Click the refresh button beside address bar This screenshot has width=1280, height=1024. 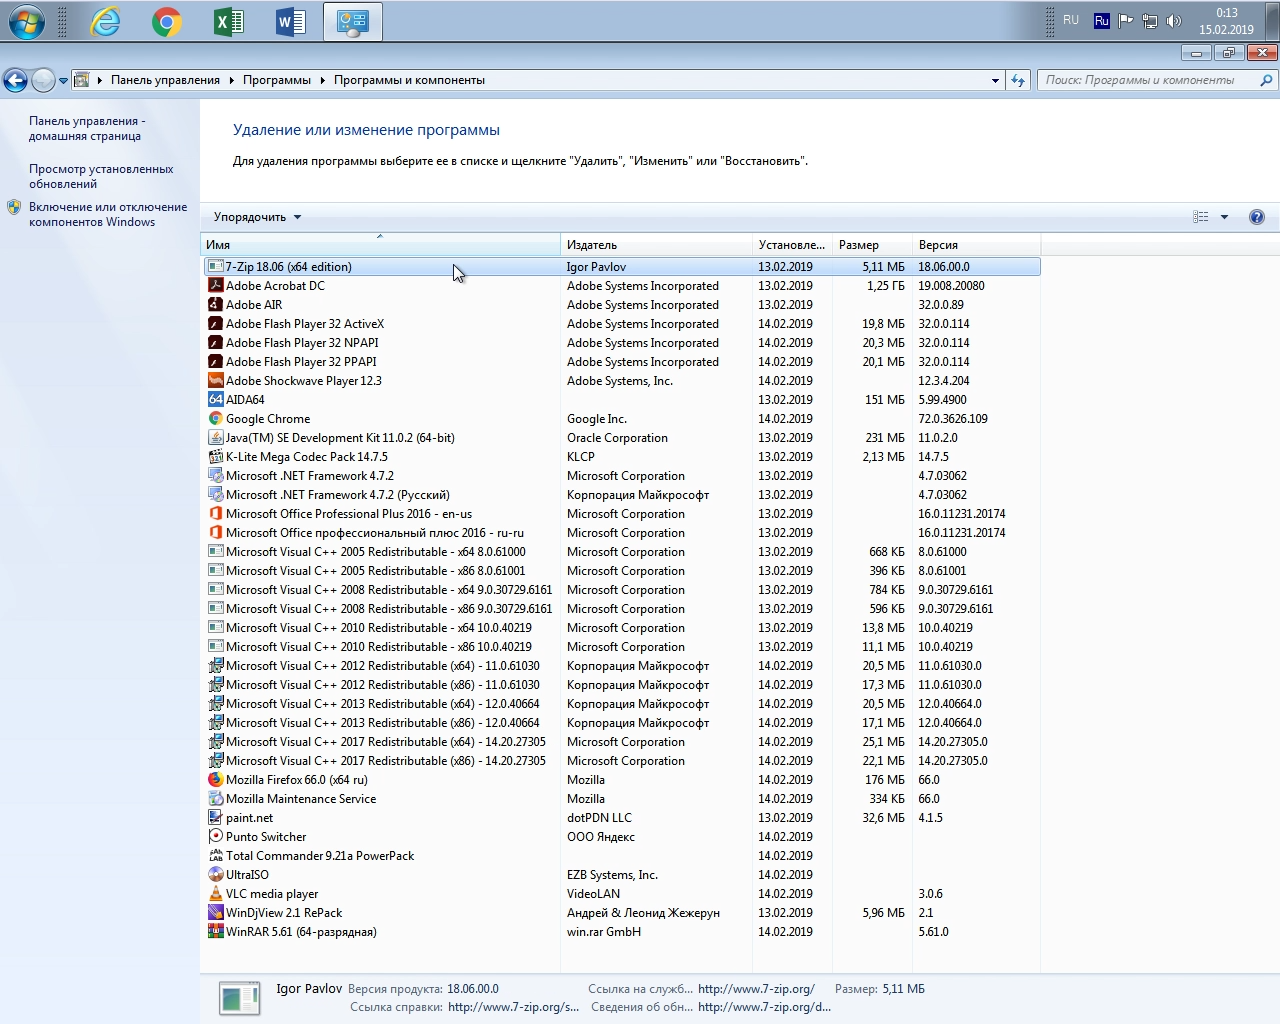point(1018,80)
